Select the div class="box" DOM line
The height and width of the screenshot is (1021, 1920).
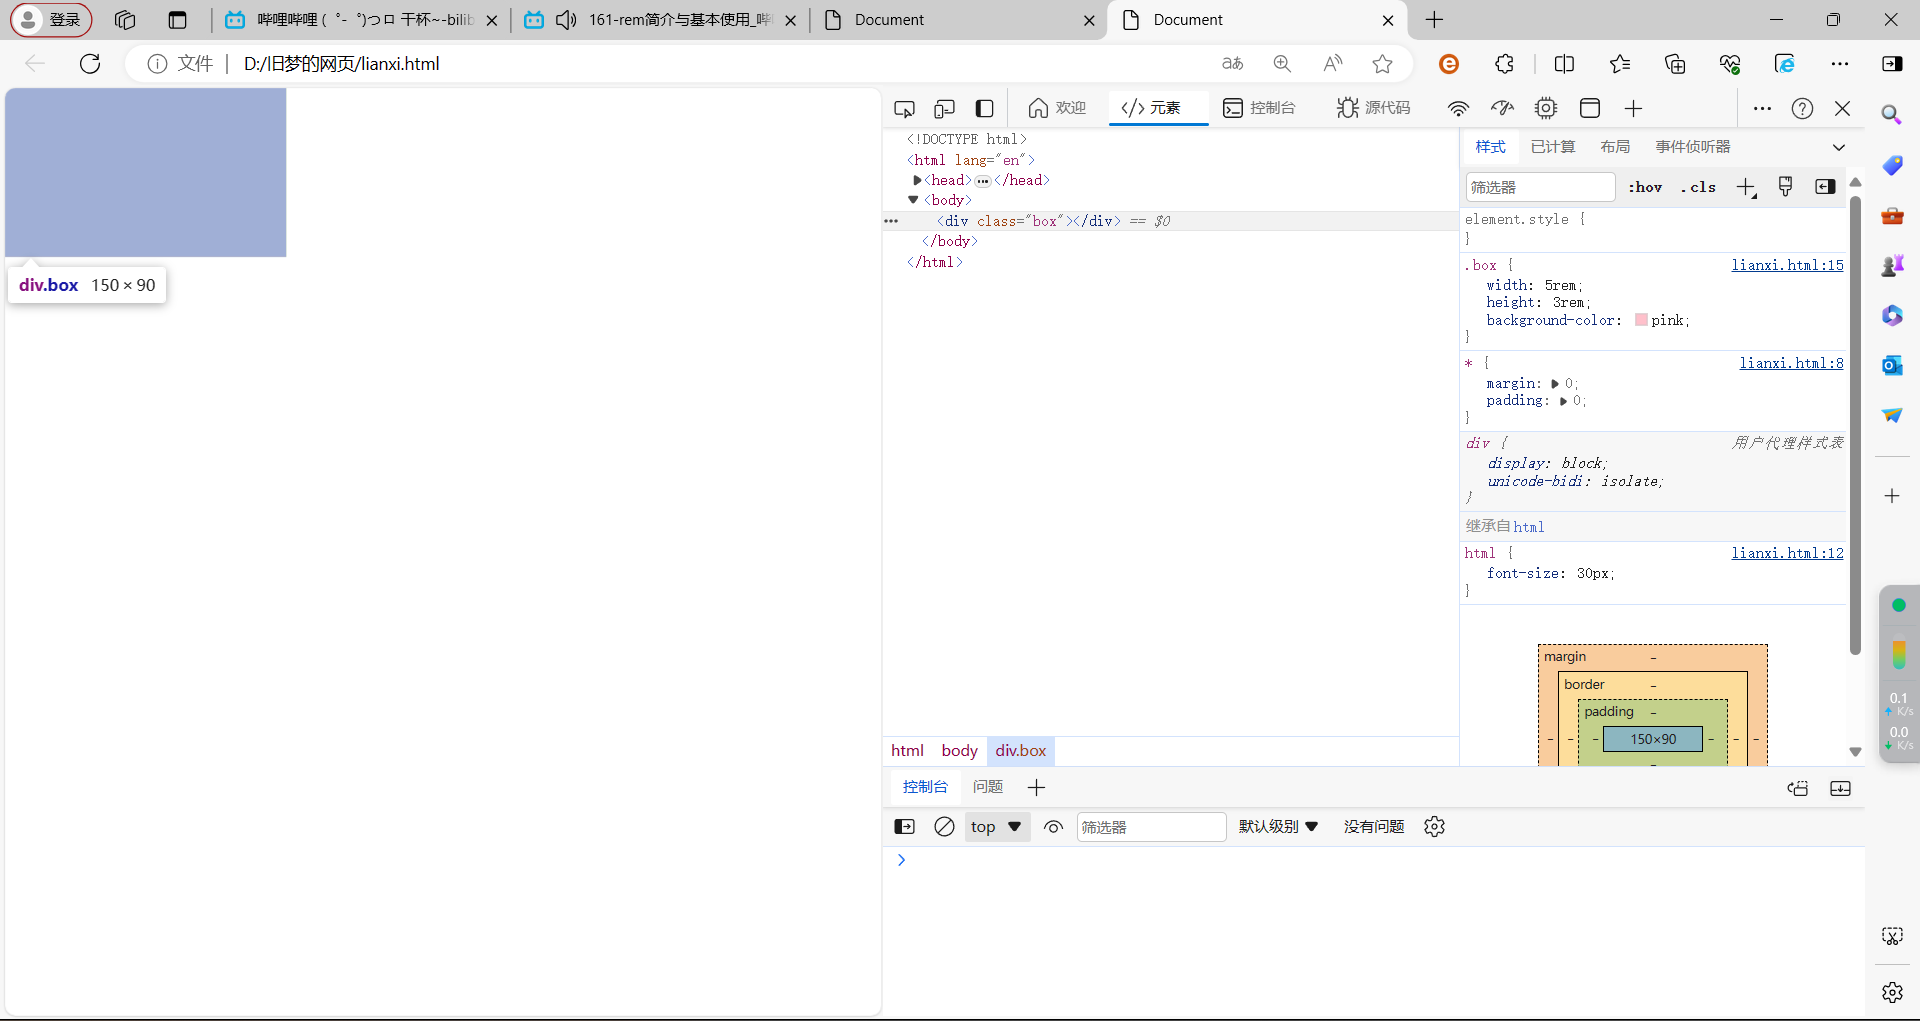click(1170, 221)
